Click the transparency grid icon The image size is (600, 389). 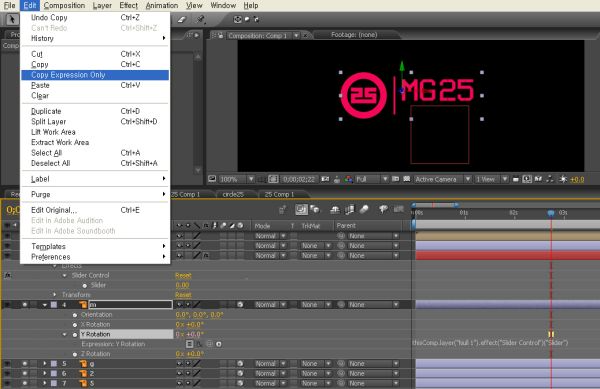(407, 179)
